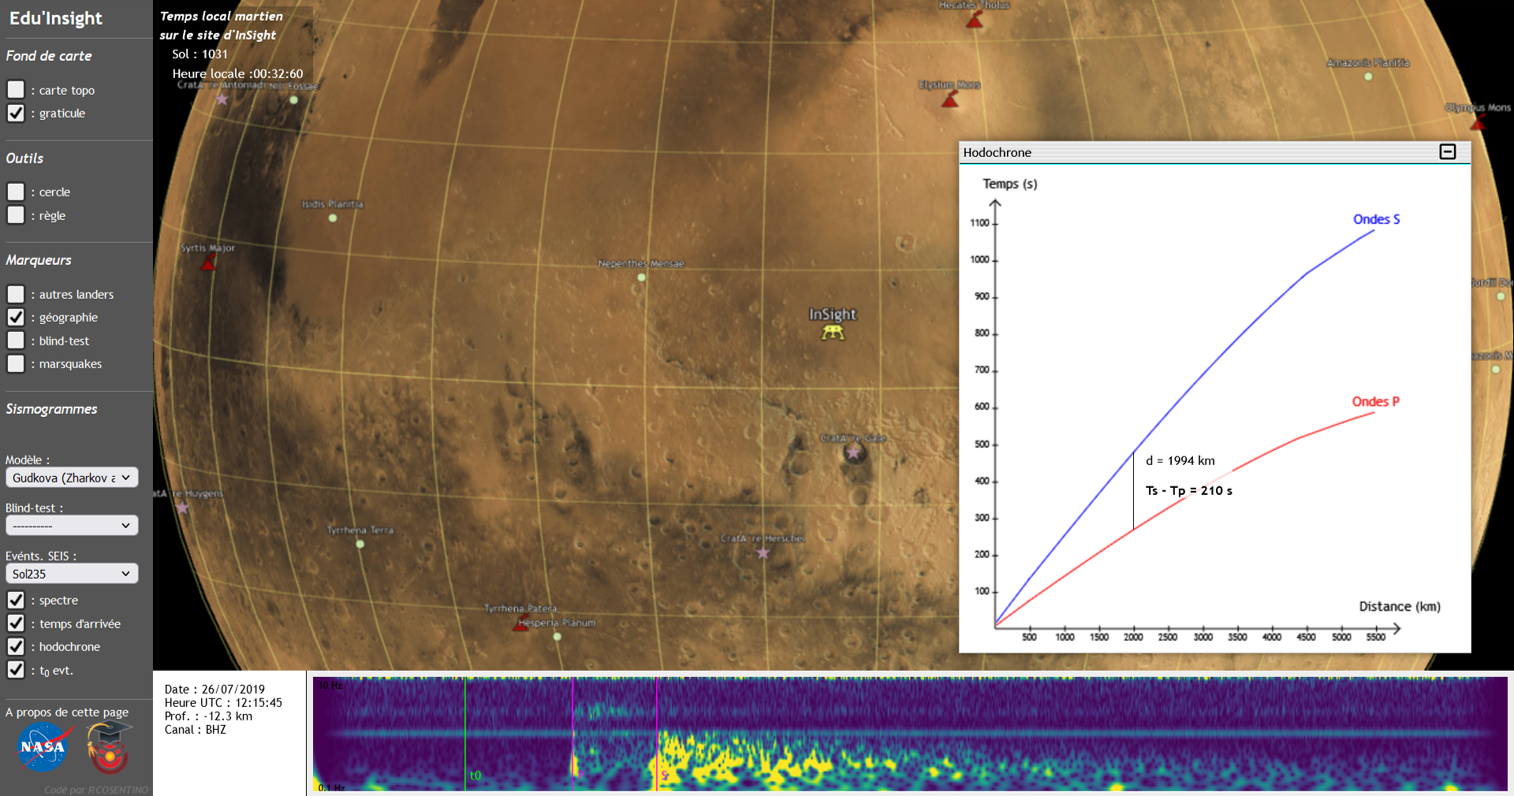1514x796 pixels.
Task: Uncheck the géographie markers checkbox
Action: point(16,317)
